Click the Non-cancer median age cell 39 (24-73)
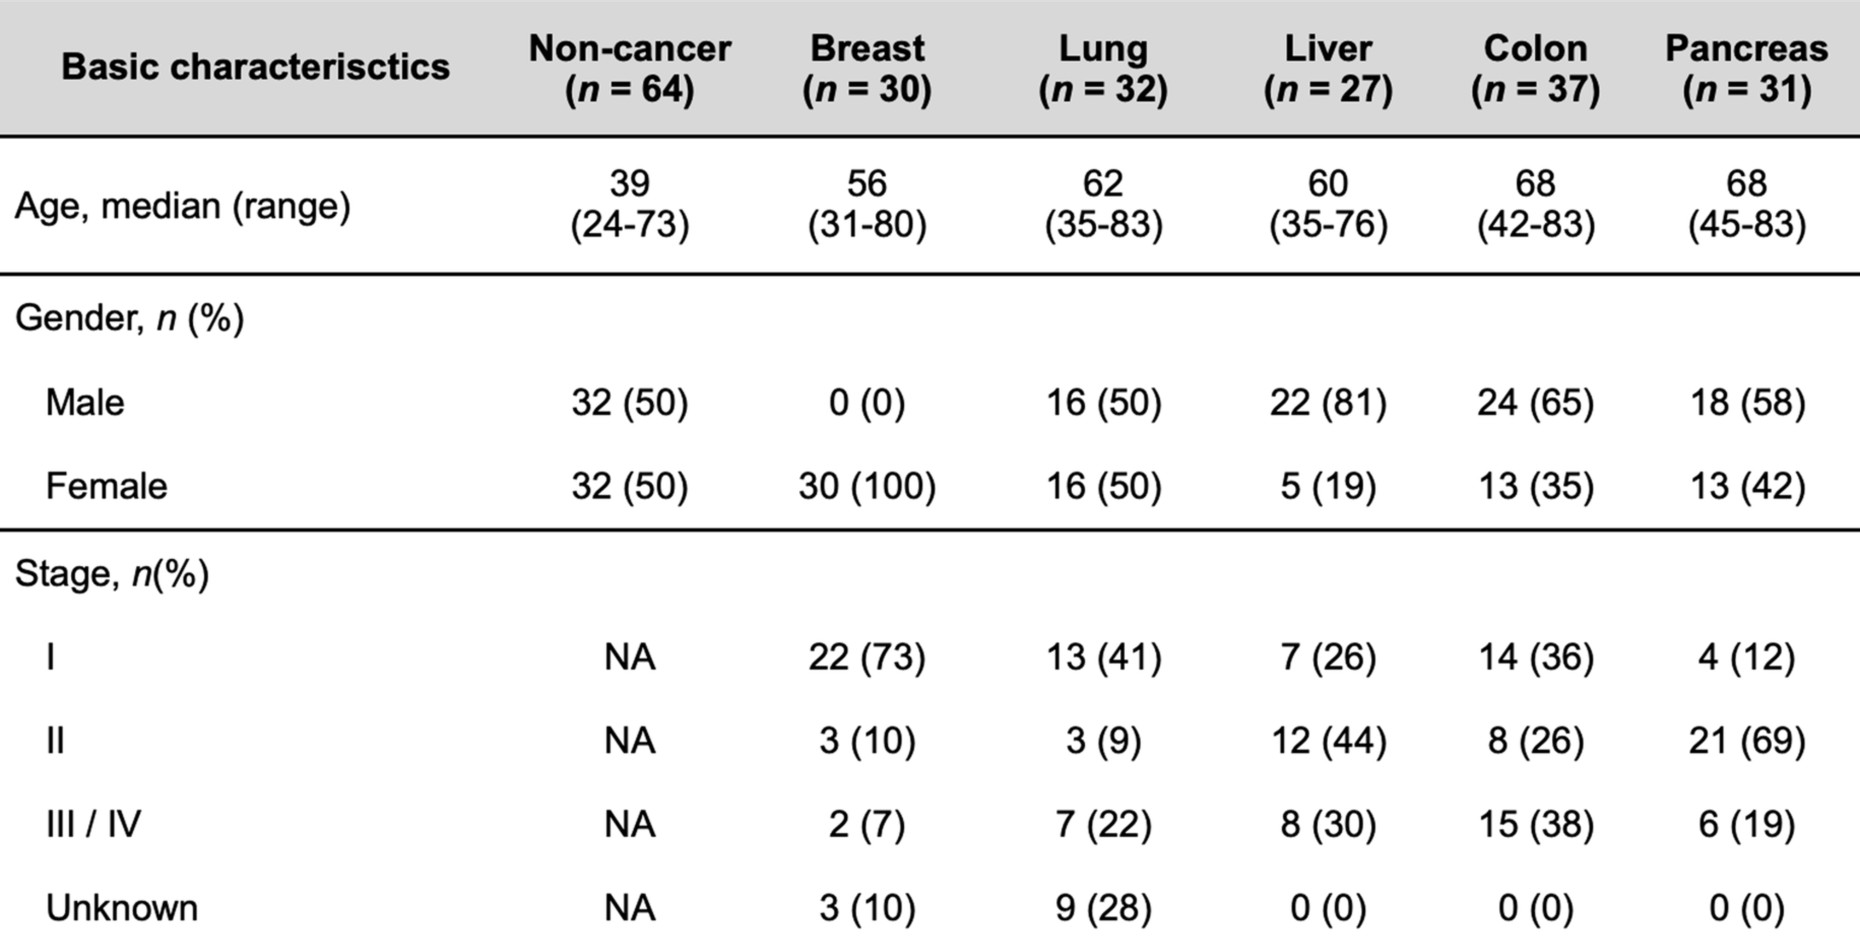This screenshot has width=1860, height=950. tap(629, 204)
